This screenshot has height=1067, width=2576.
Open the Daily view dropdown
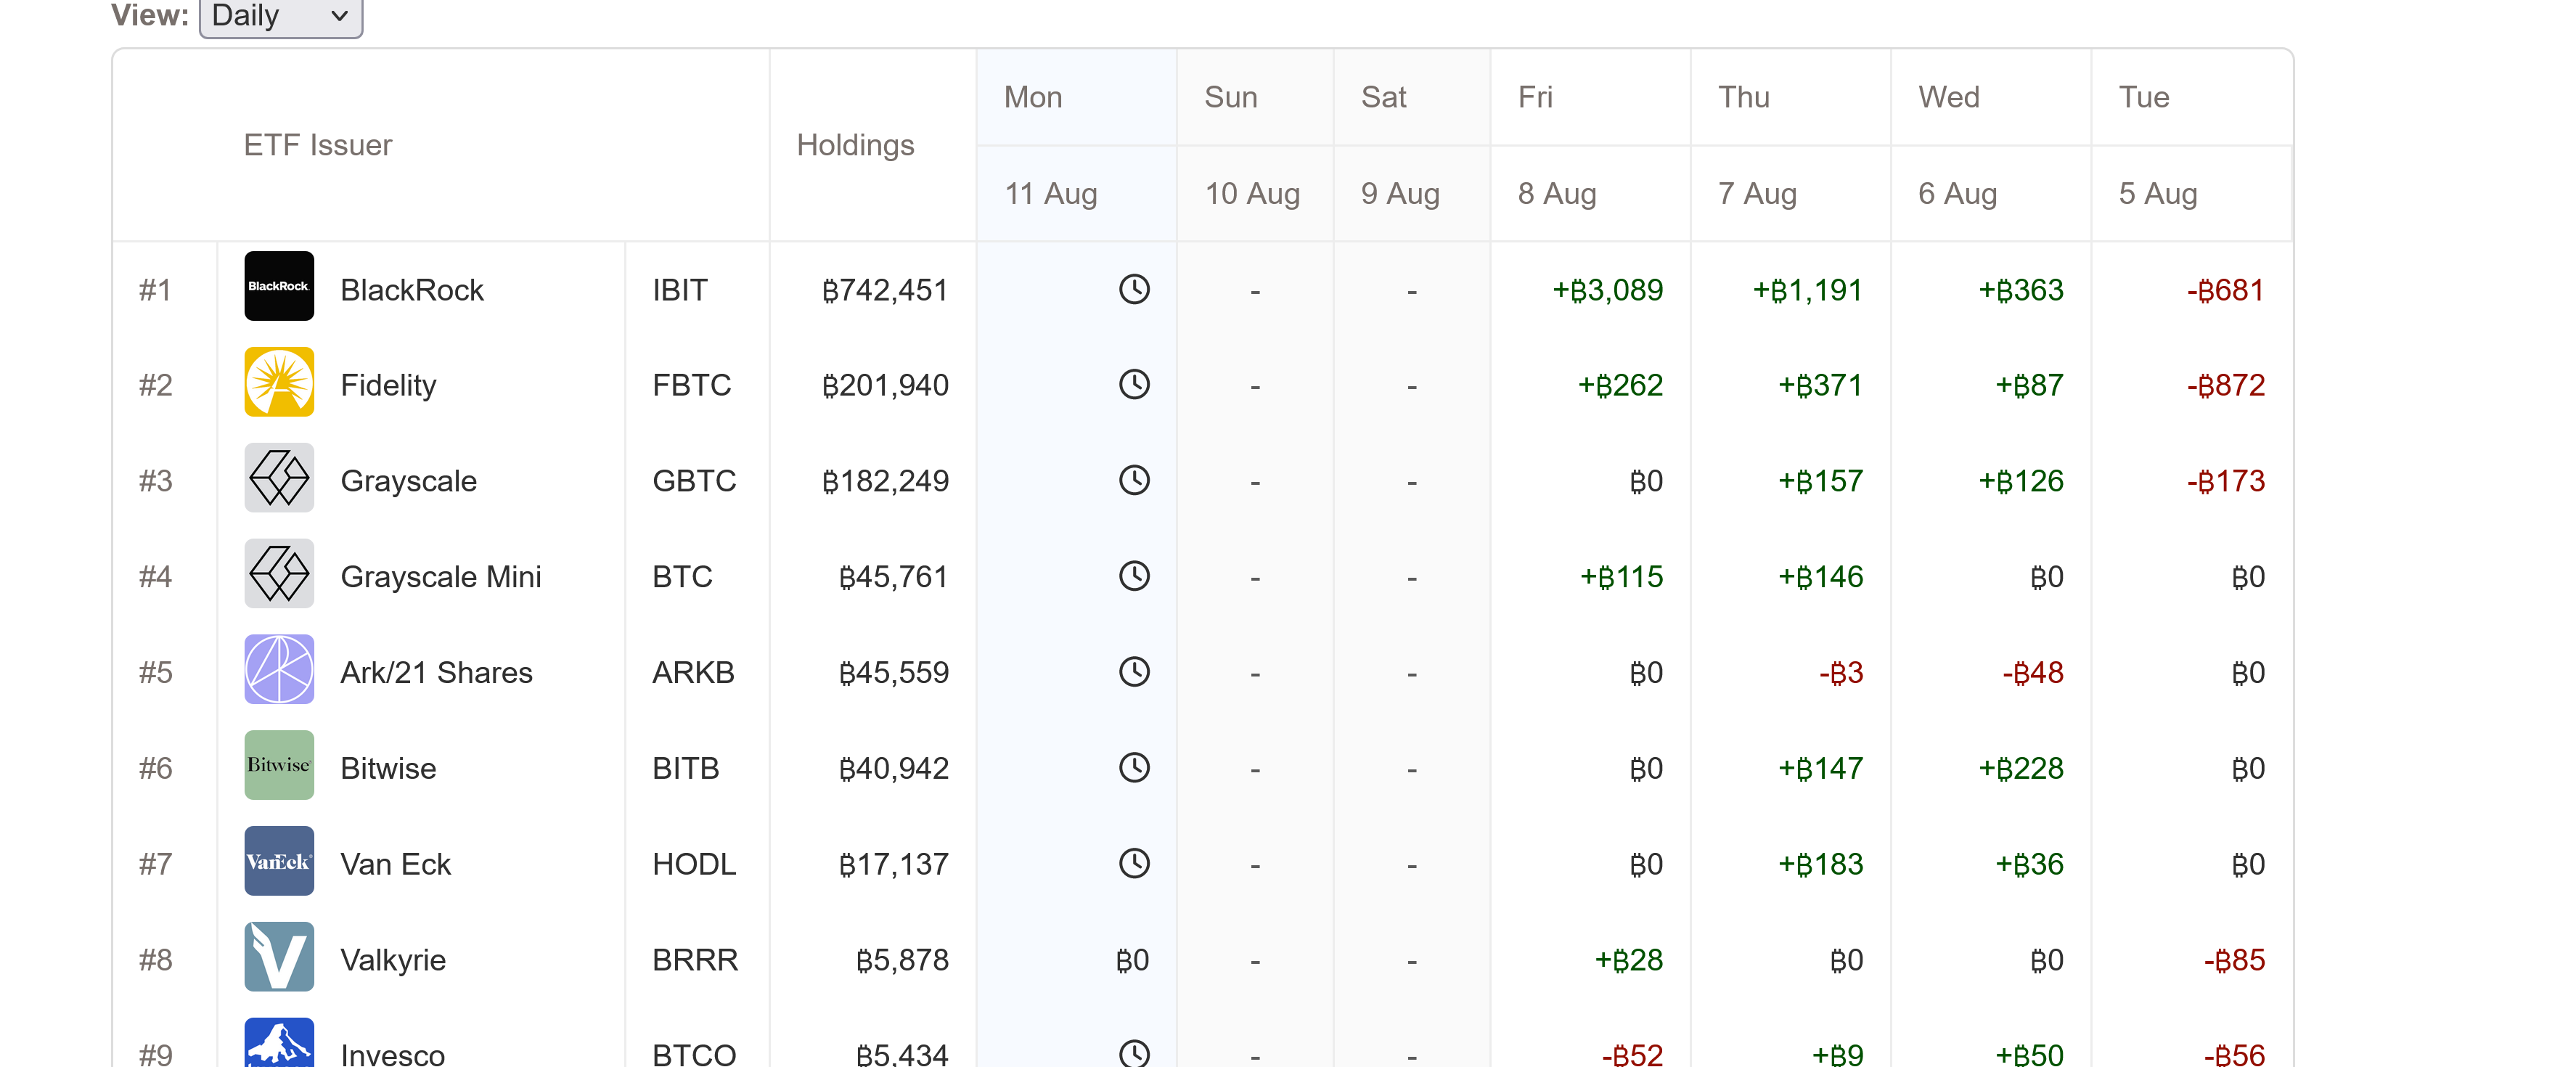click(280, 16)
